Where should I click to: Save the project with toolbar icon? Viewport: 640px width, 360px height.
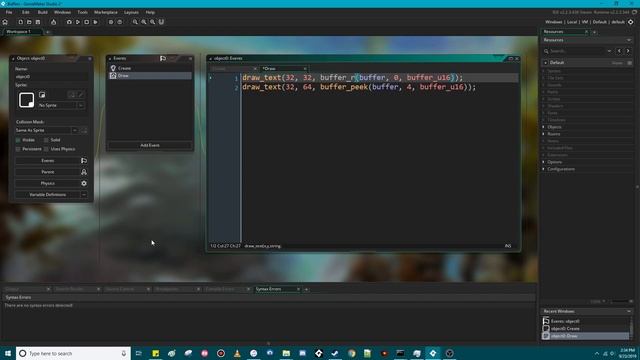[38, 22]
